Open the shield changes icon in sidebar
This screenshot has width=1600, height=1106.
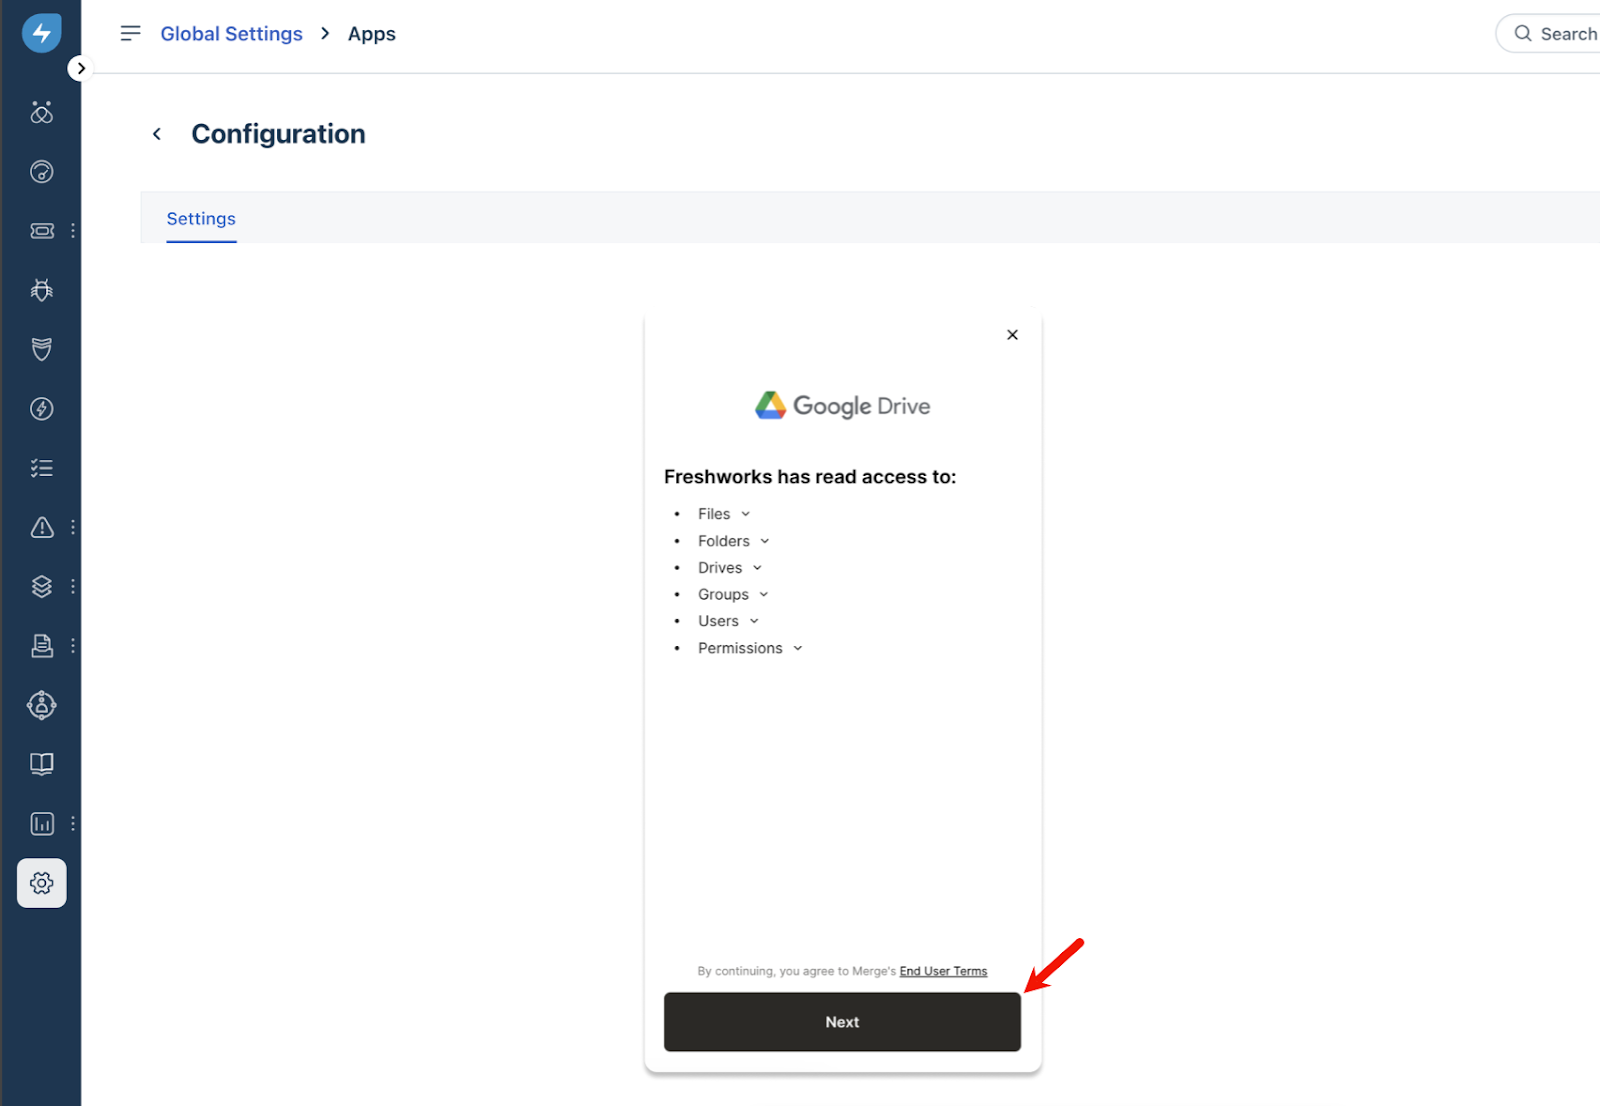point(42,349)
